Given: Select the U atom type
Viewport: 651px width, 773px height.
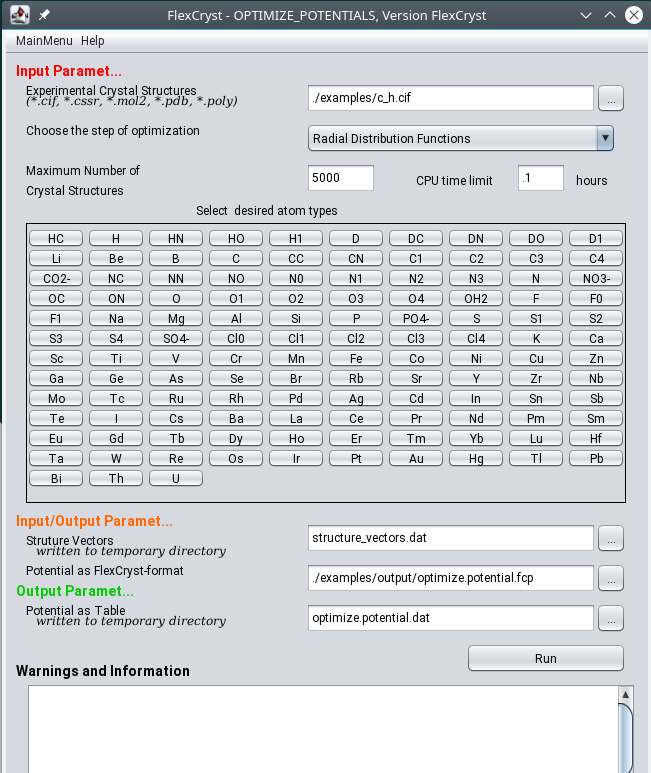Looking at the screenshot, I should point(176,478).
